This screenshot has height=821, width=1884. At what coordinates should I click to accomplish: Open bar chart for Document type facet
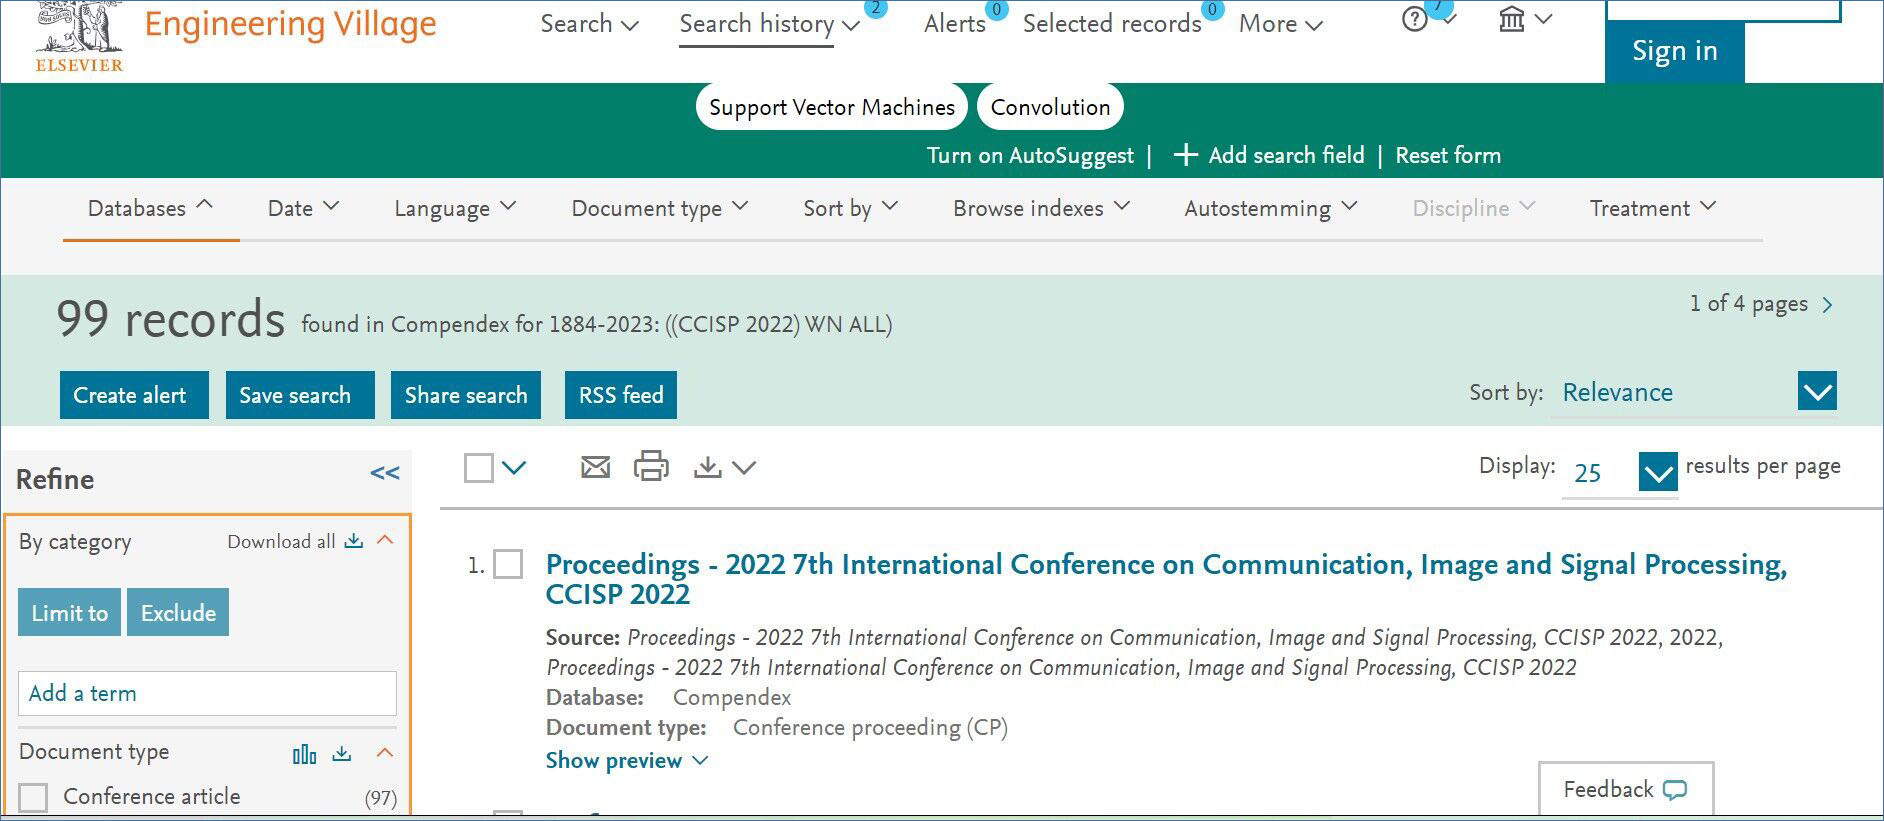pos(304,754)
